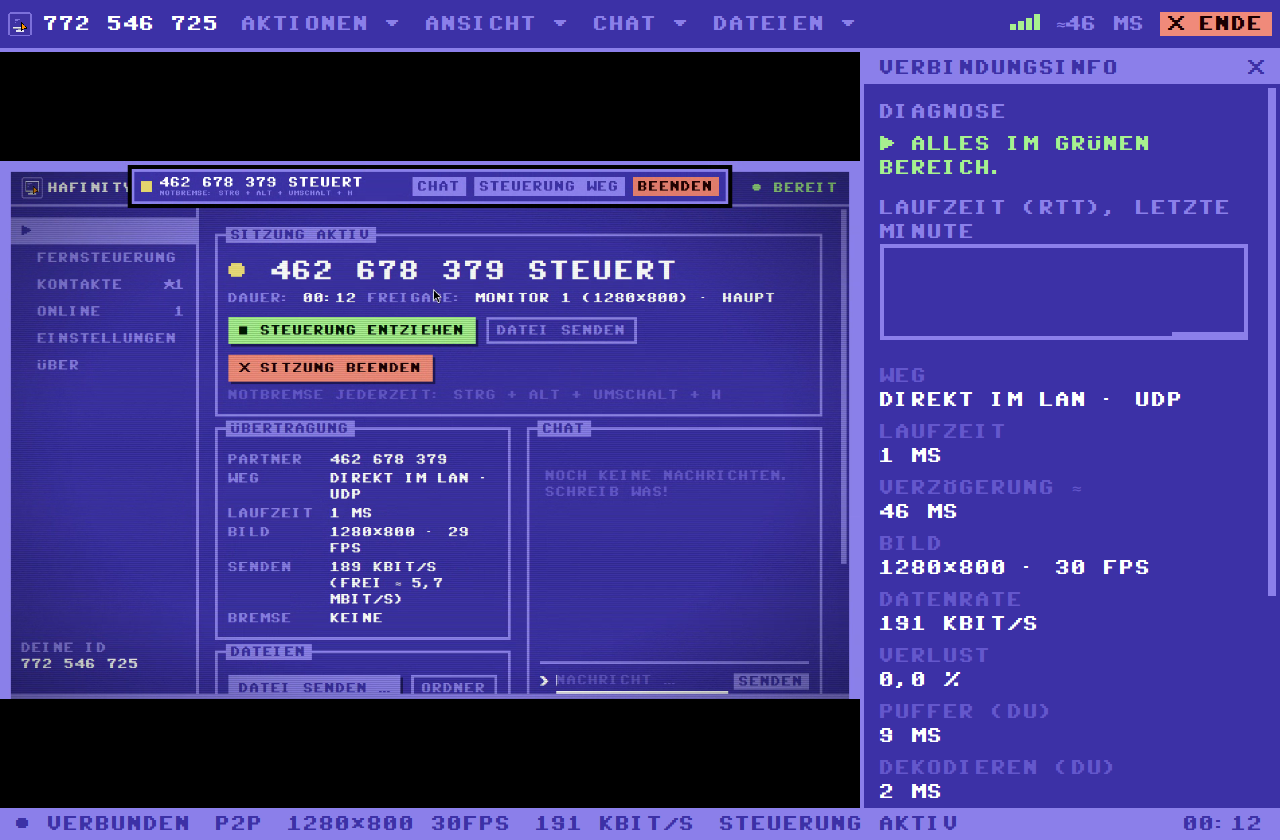Click DATEI SENDEN next to Steuerung Entziehen
Viewport: 1280px width, 840px height.
point(561,330)
